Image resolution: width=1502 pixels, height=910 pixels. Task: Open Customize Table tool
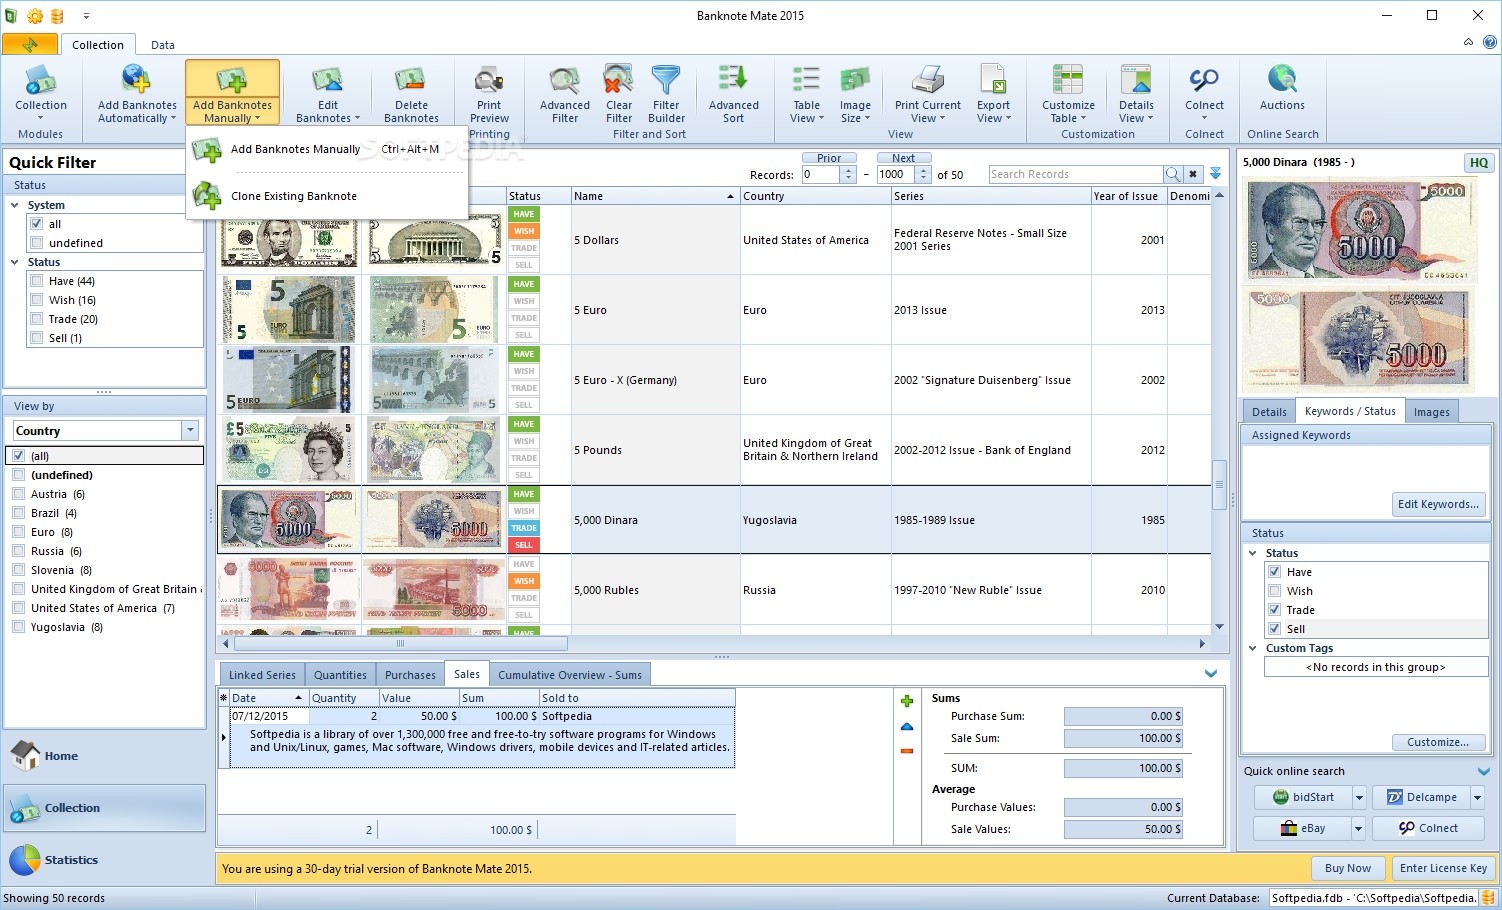(x=1068, y=93)
